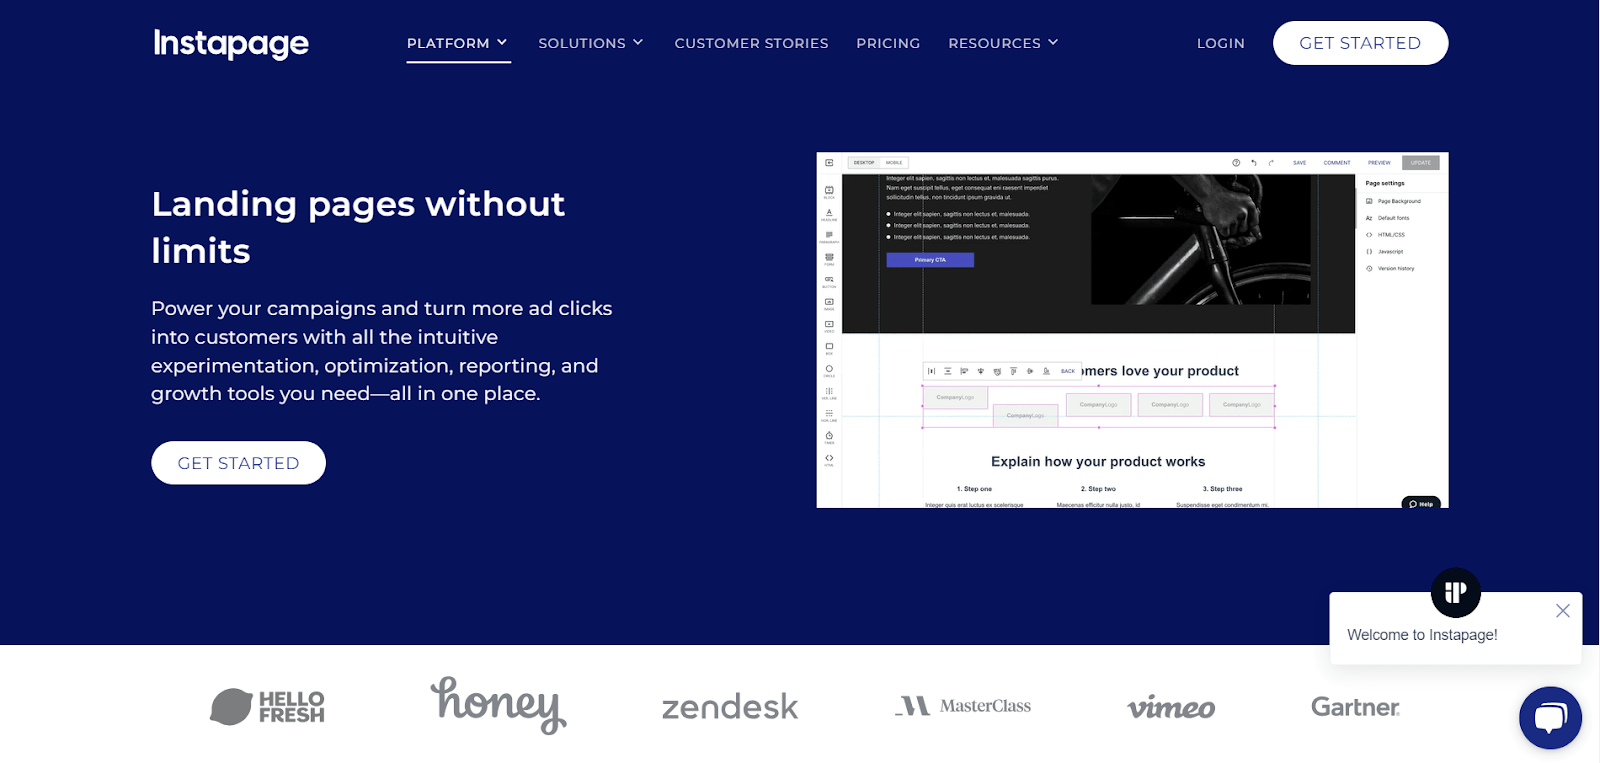The image size is (1600, 763).
Task: Click 'Explain how your product works' heading
Action: point(1098,461)
